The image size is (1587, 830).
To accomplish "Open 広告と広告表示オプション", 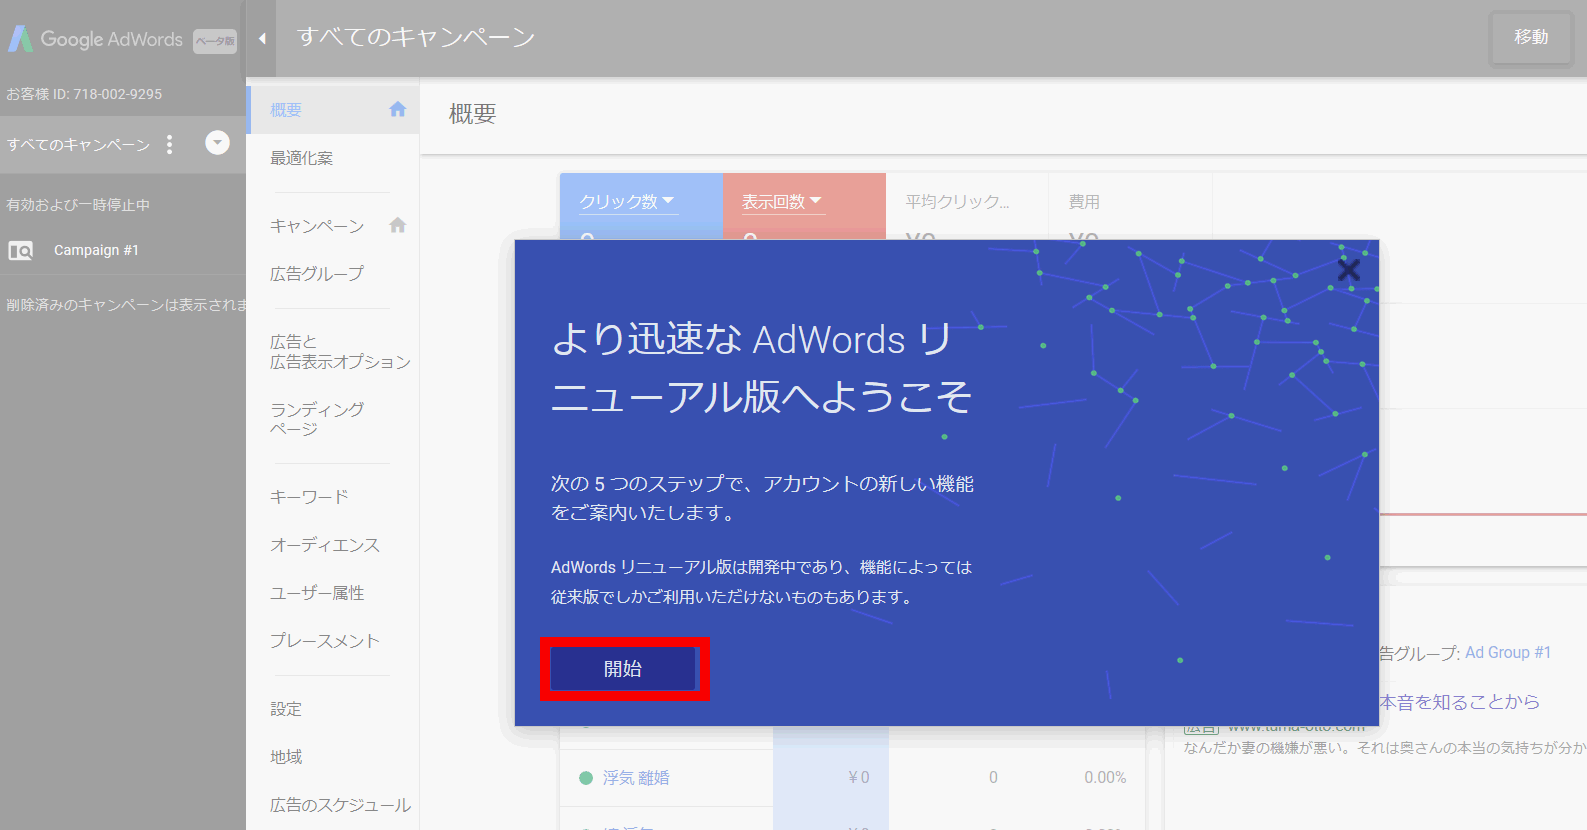I will [340, 352].
